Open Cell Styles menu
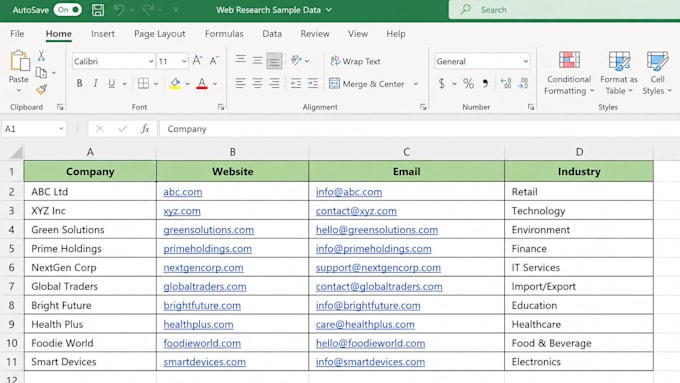 click(x=657, y=73)
